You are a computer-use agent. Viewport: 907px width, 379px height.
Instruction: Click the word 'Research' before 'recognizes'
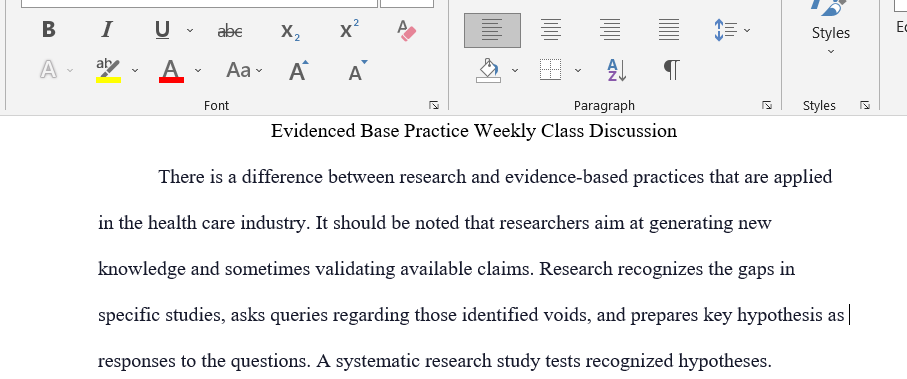point(576,269)
